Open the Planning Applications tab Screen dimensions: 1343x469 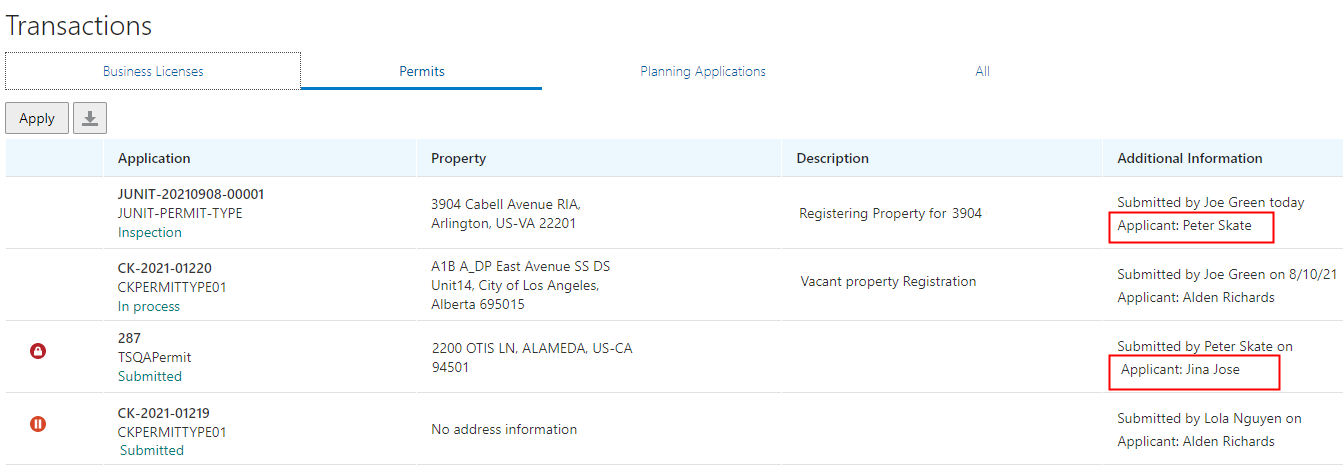(702, 71)
